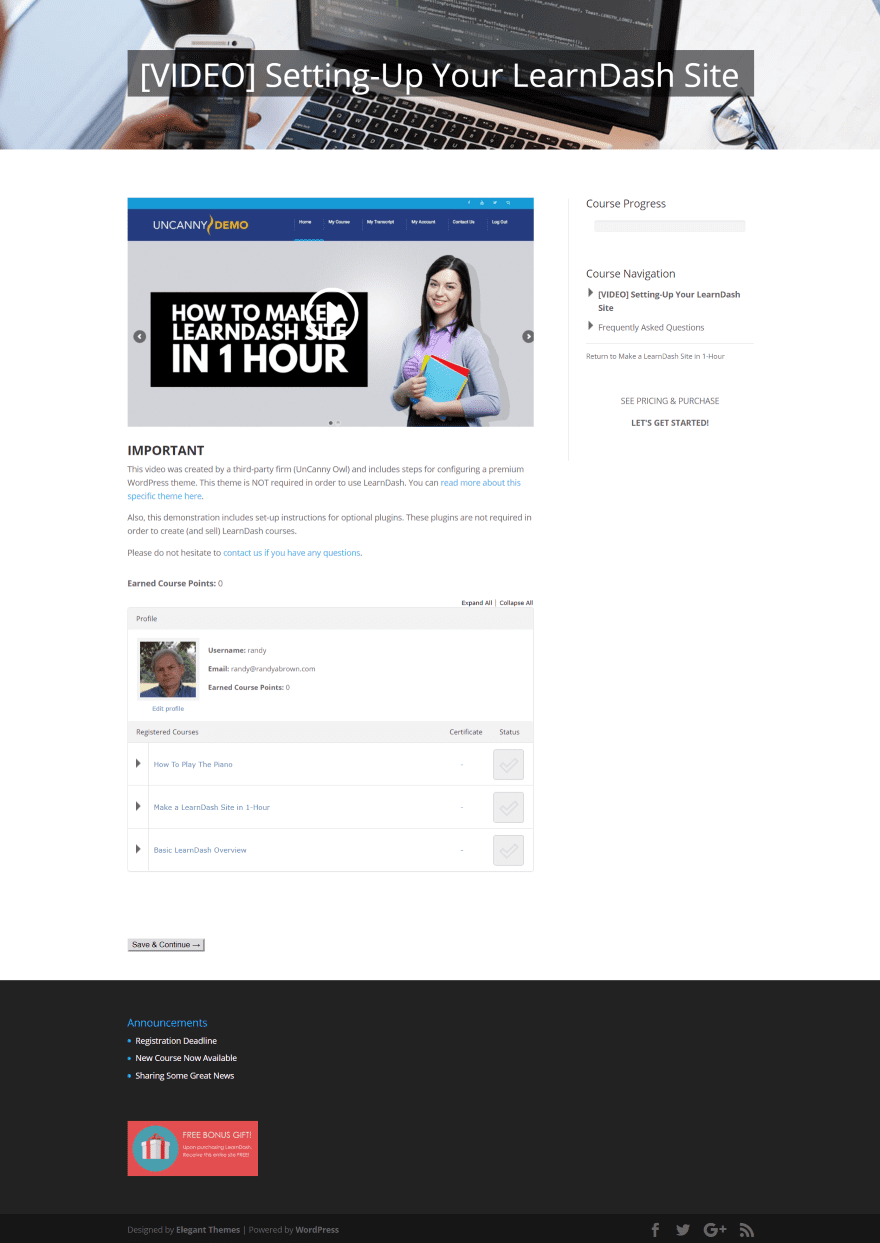Click the Status column header

coord(509,732)
